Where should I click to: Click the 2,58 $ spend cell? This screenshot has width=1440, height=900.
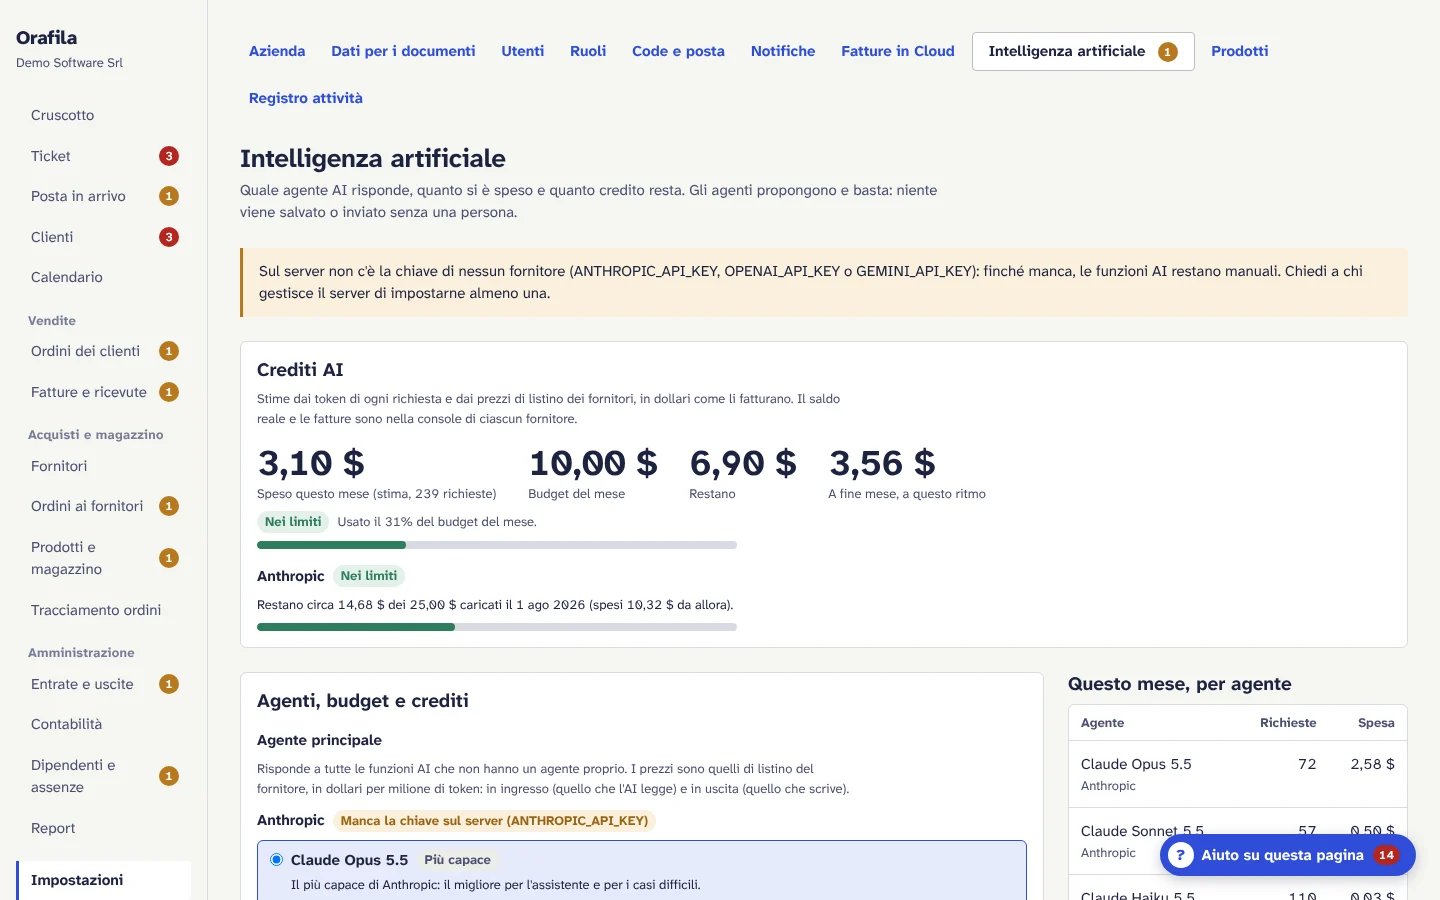click(1372, 764)
